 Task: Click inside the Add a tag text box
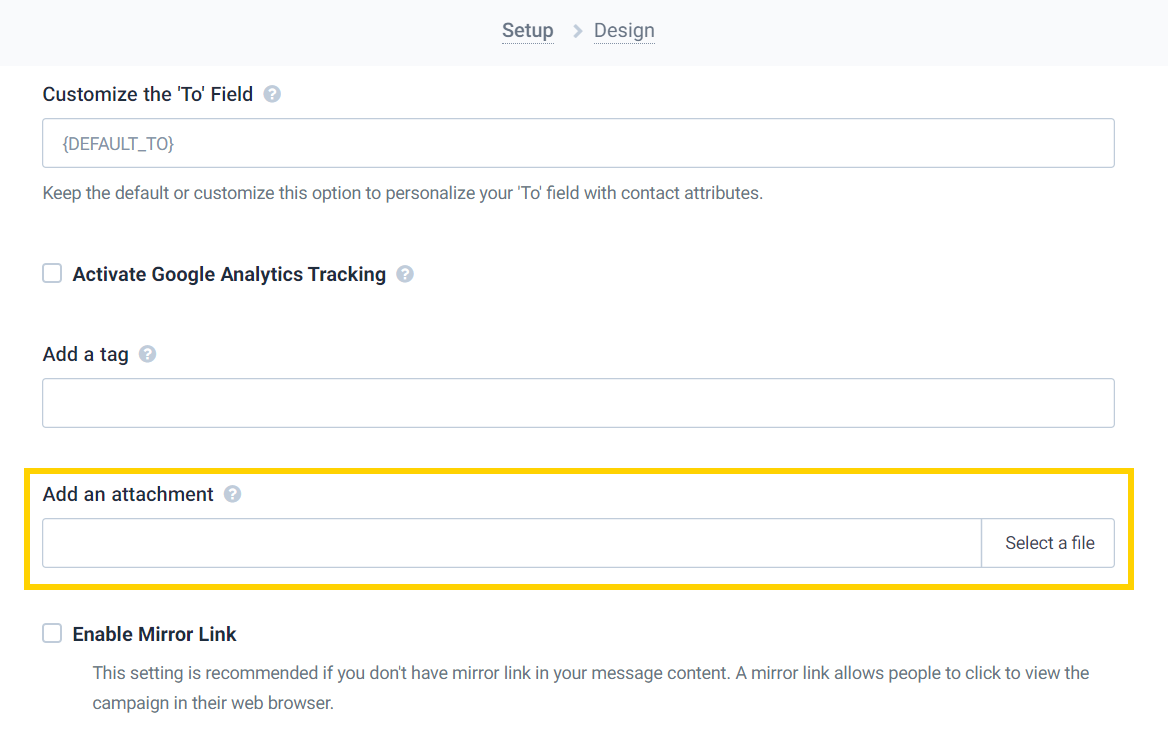(578, 403)
